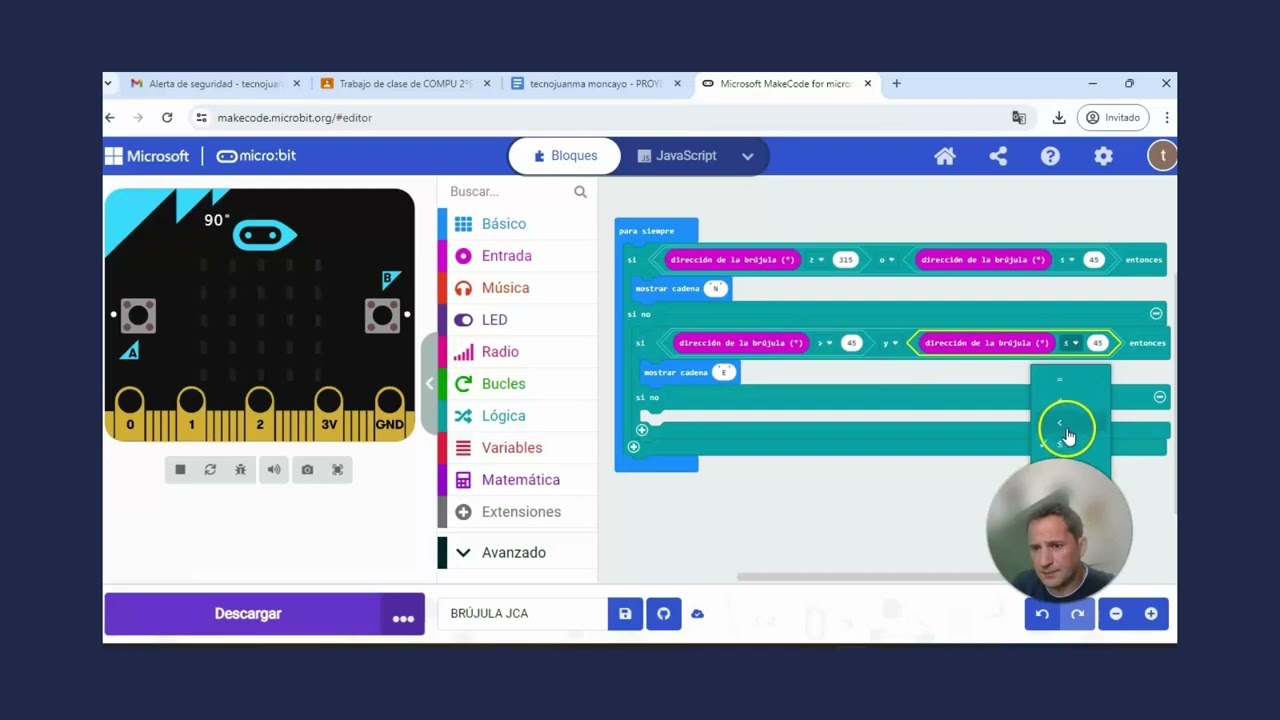Screen dimensions: 1280x720
Task: Go to the MakeCode home page
Action: click(x=945, y=156)
